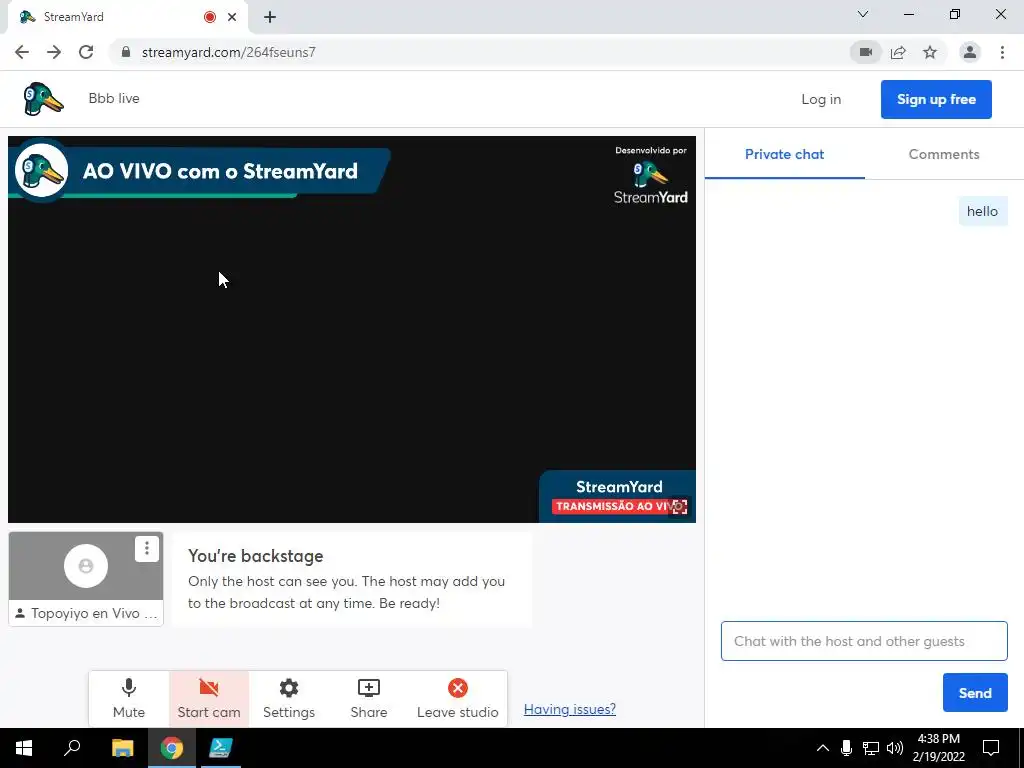This screenshot has height=768, width=1024.
Task: Open network status in tray
Action: click(x=871, y=748)
